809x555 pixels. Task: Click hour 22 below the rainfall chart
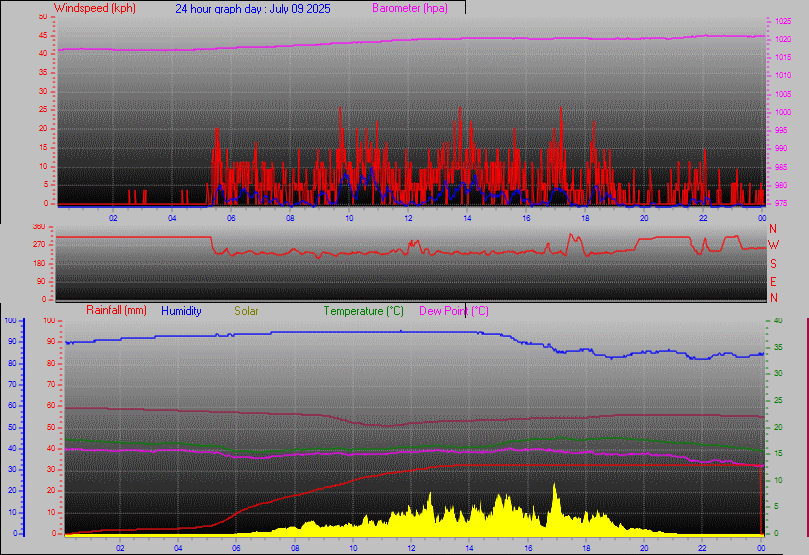(x=702, y=548)
